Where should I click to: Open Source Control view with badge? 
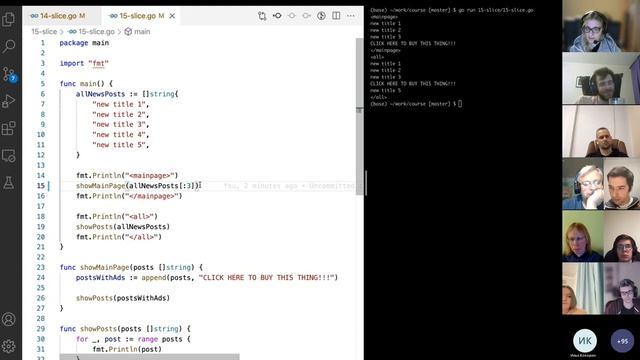(x=9, y=74)
